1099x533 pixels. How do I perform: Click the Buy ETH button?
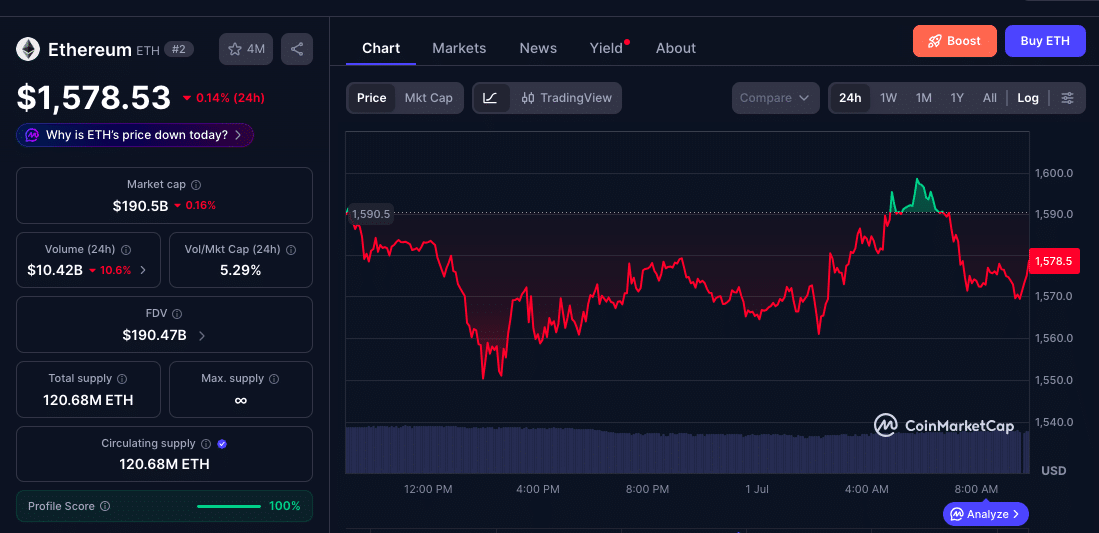click(x=1044, y=41)
